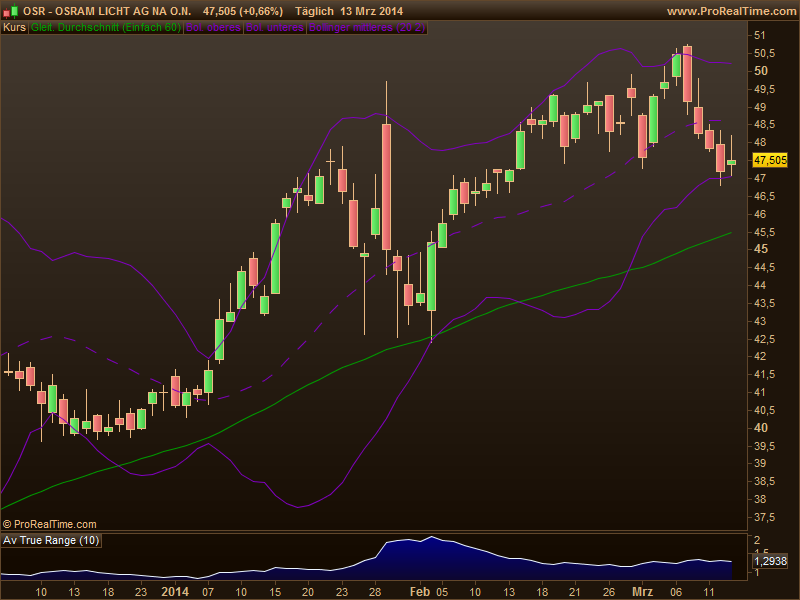Click price axis label 48,5
This screenshot has width=800, height=600.
[x=764, y=124]
